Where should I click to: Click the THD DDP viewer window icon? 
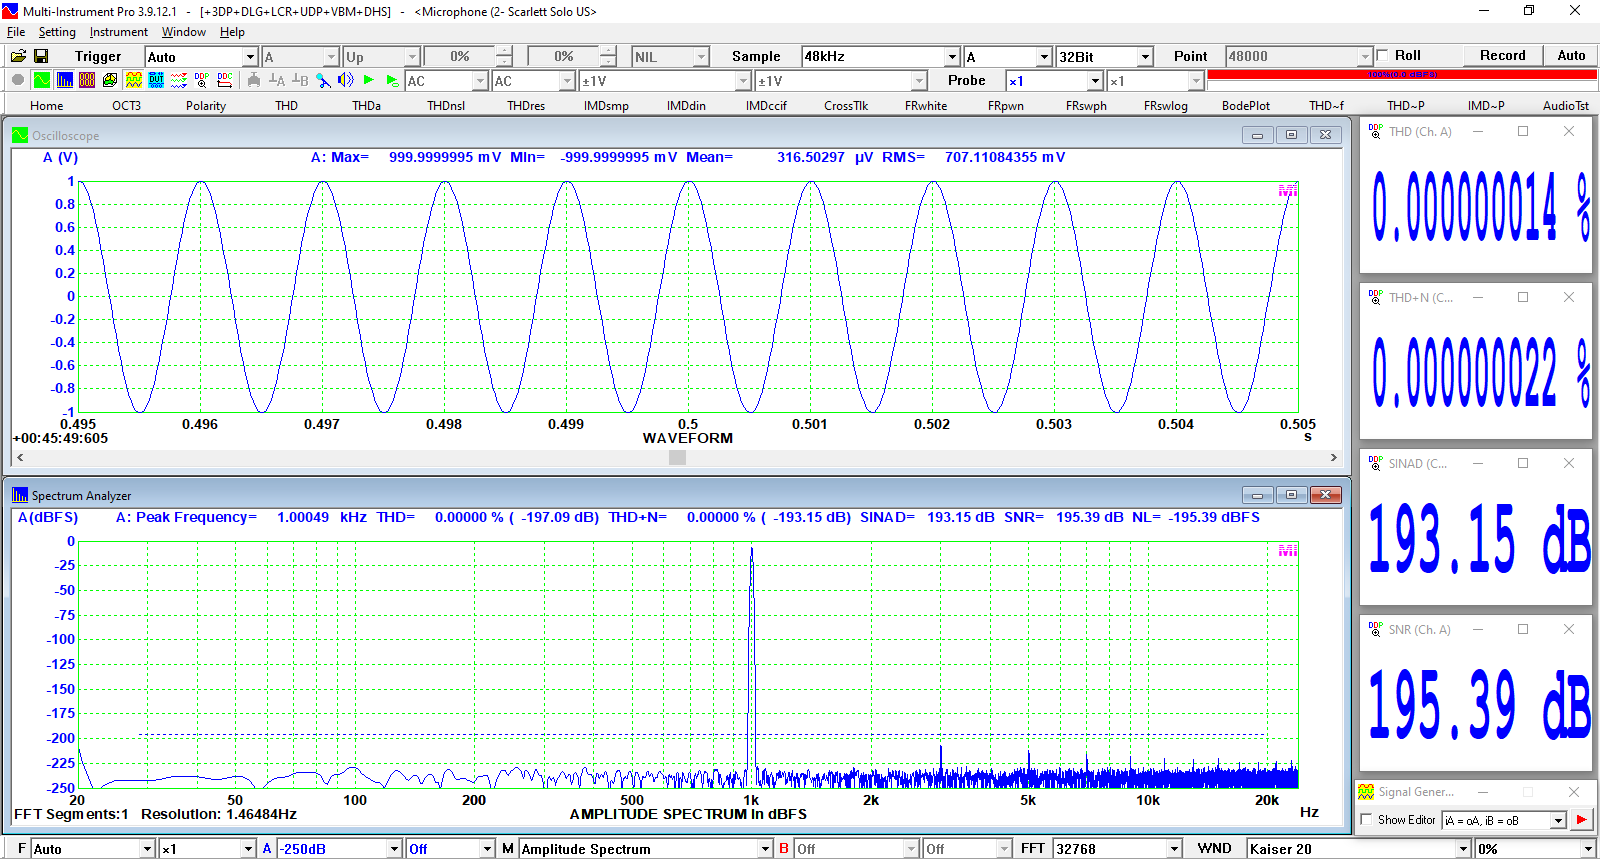1375,131
